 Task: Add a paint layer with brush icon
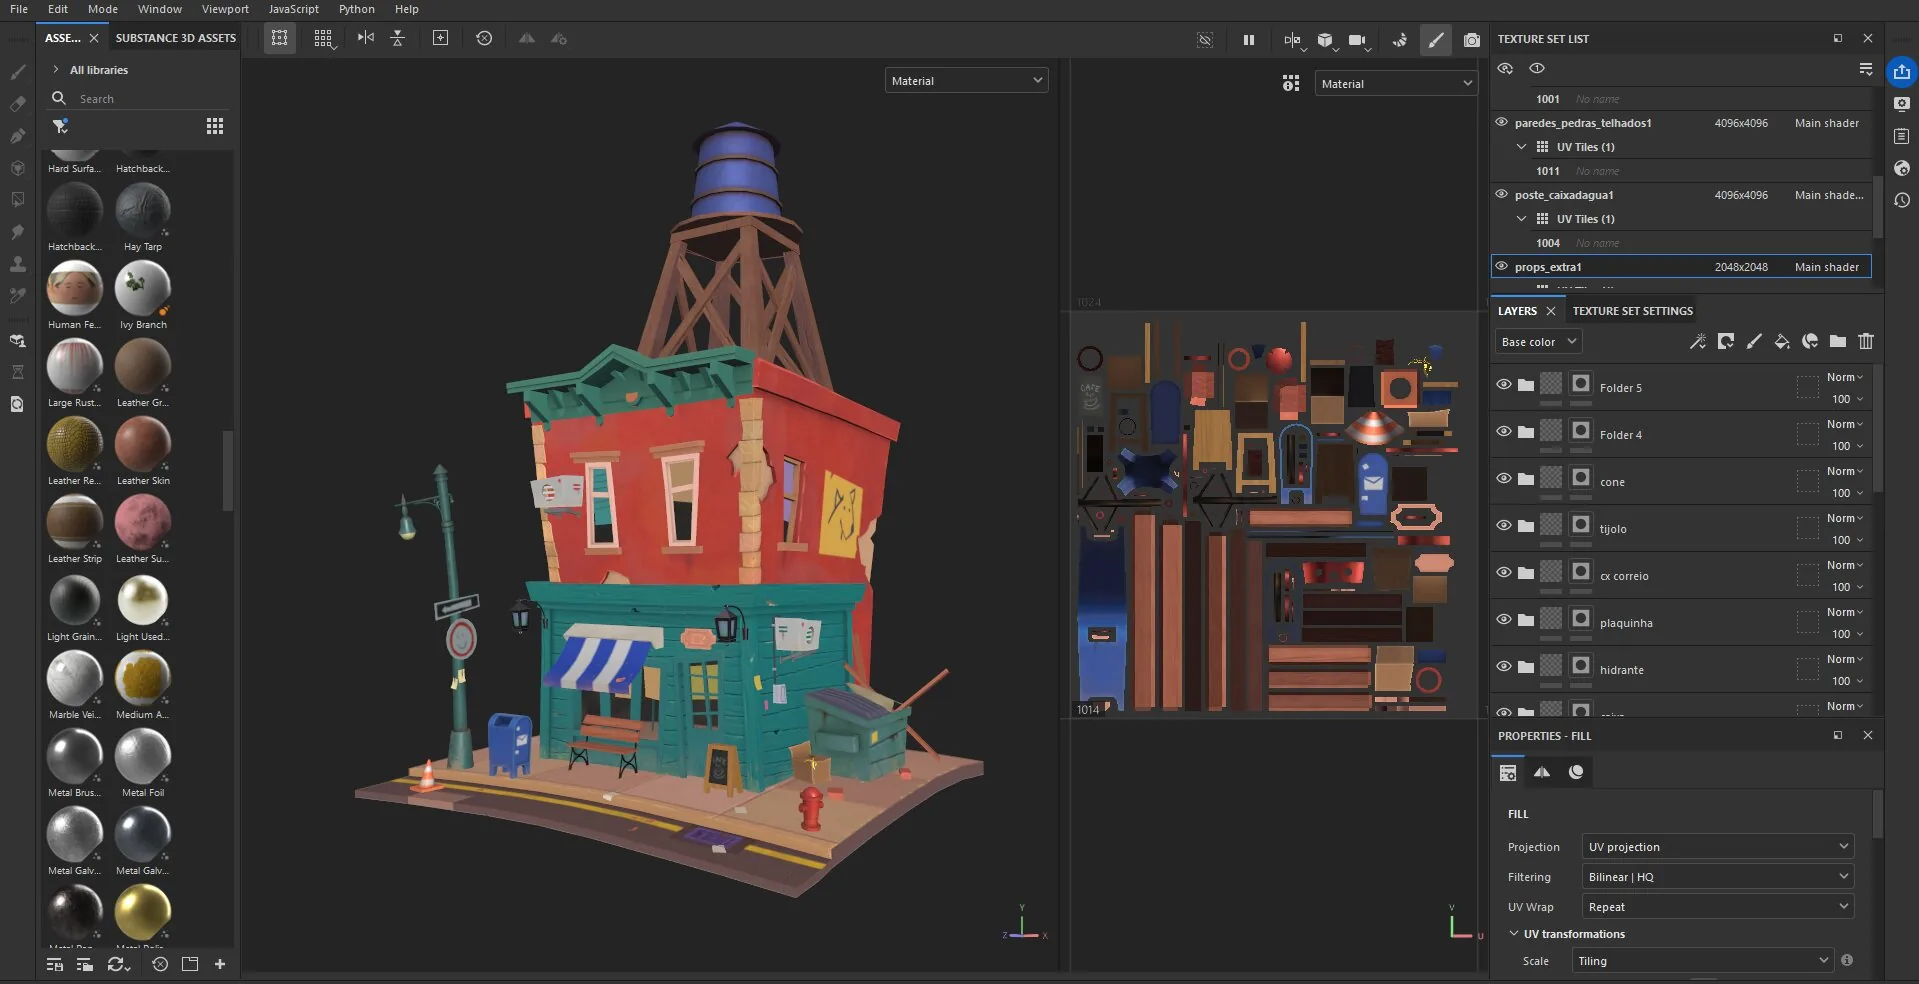pos(1754,342)
